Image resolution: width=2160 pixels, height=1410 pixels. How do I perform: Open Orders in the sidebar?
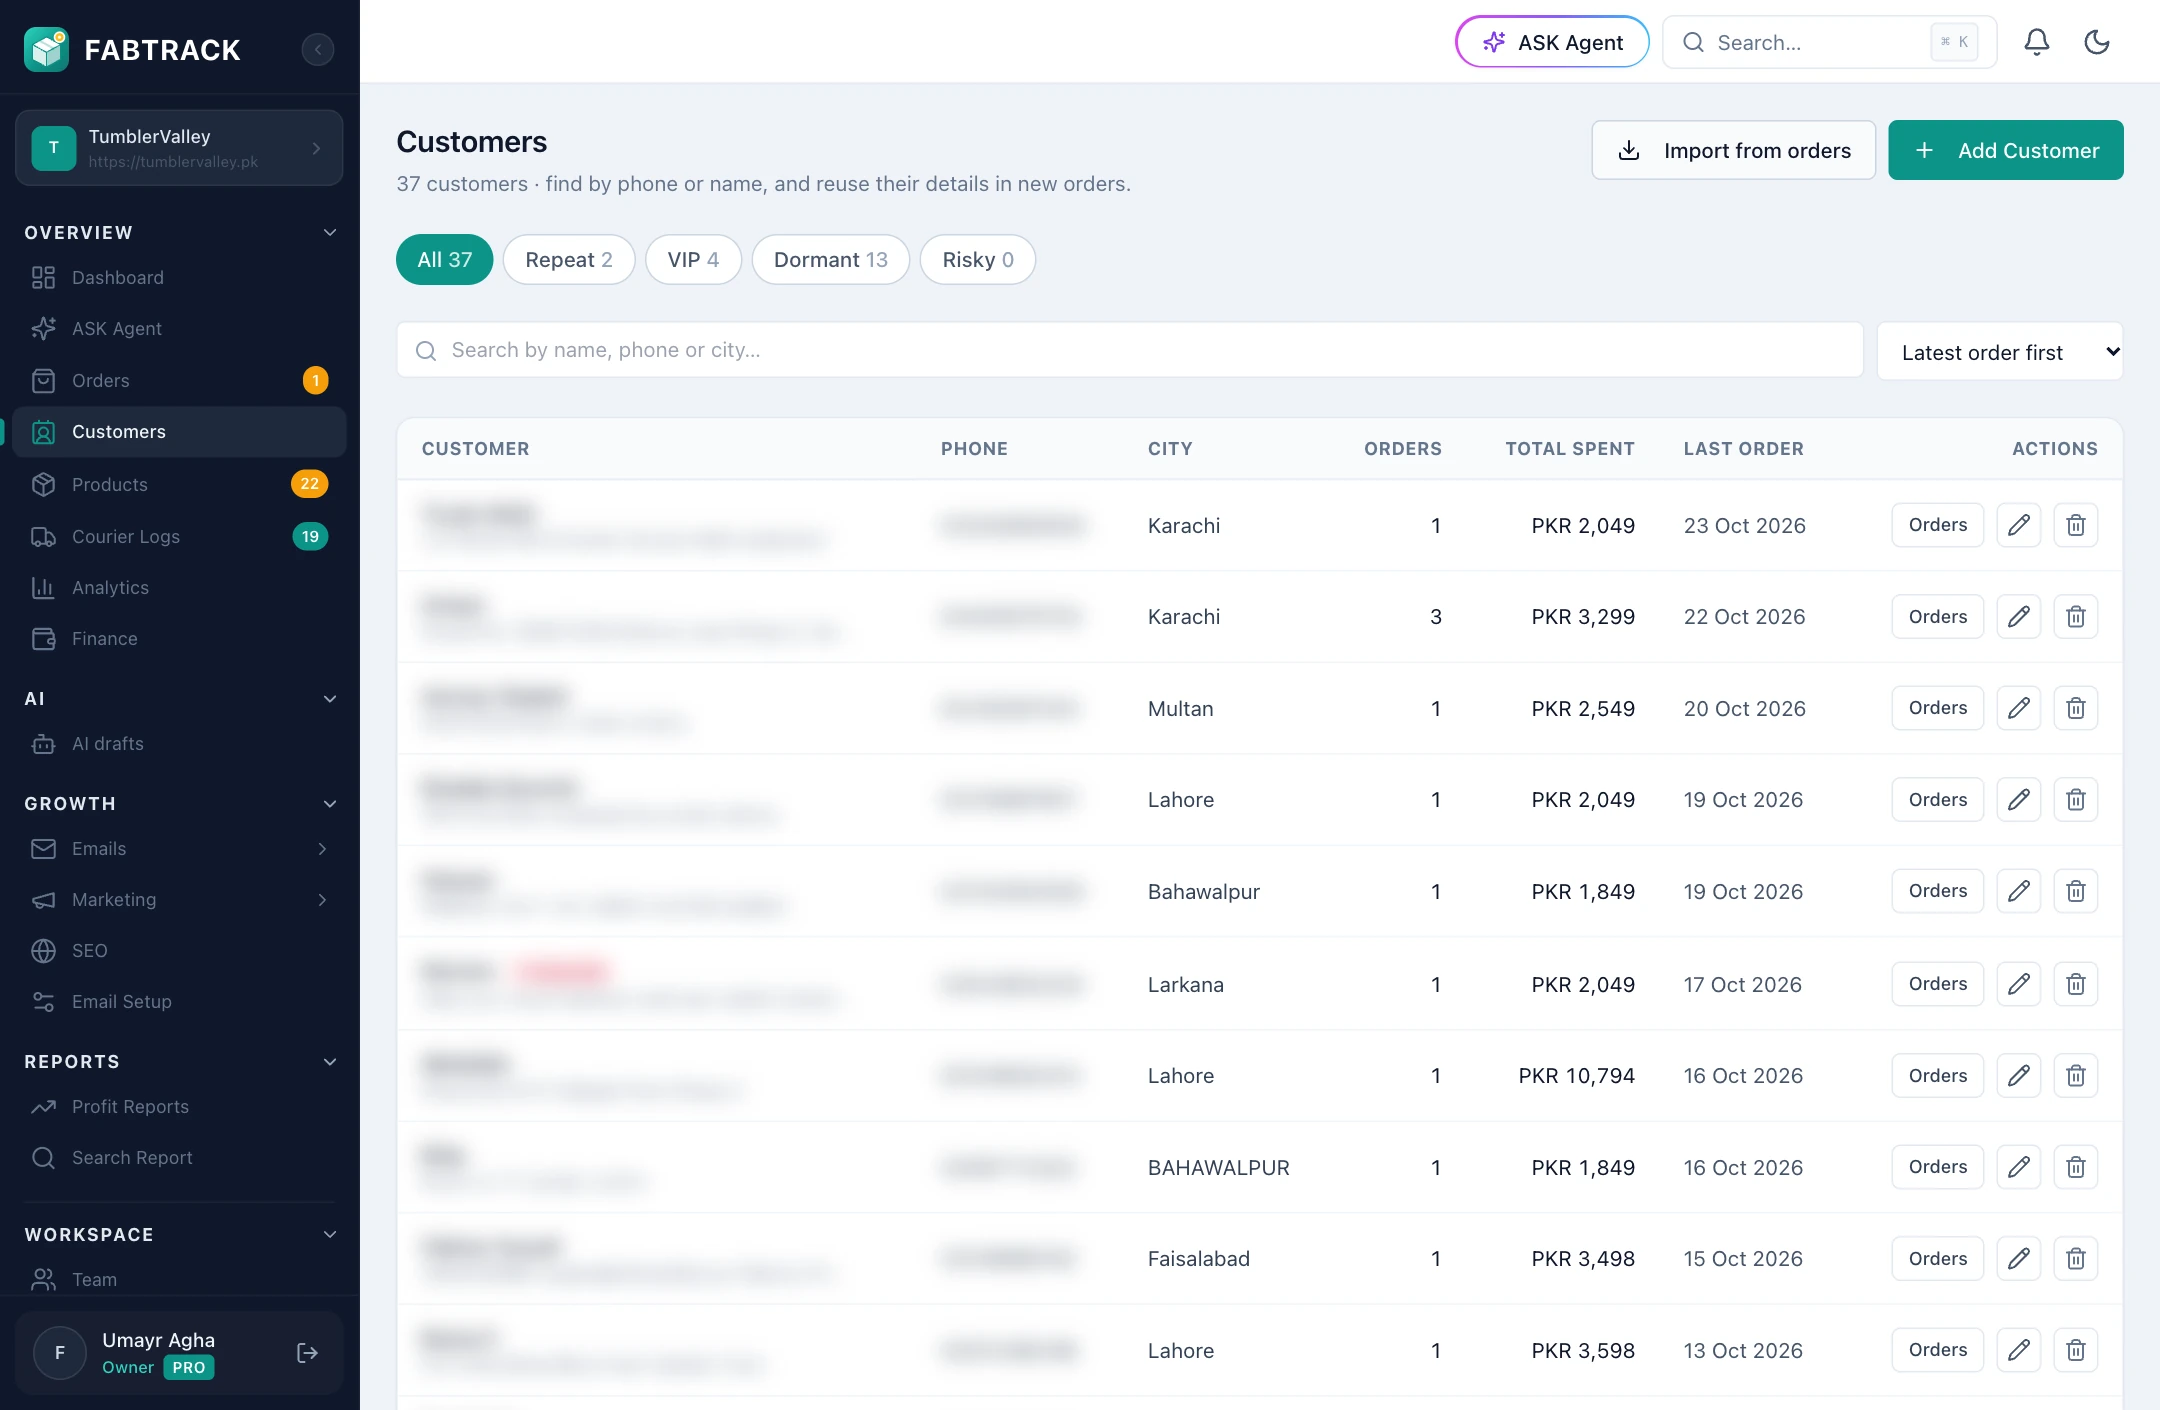pyautogui.click(x=180, y=380)
